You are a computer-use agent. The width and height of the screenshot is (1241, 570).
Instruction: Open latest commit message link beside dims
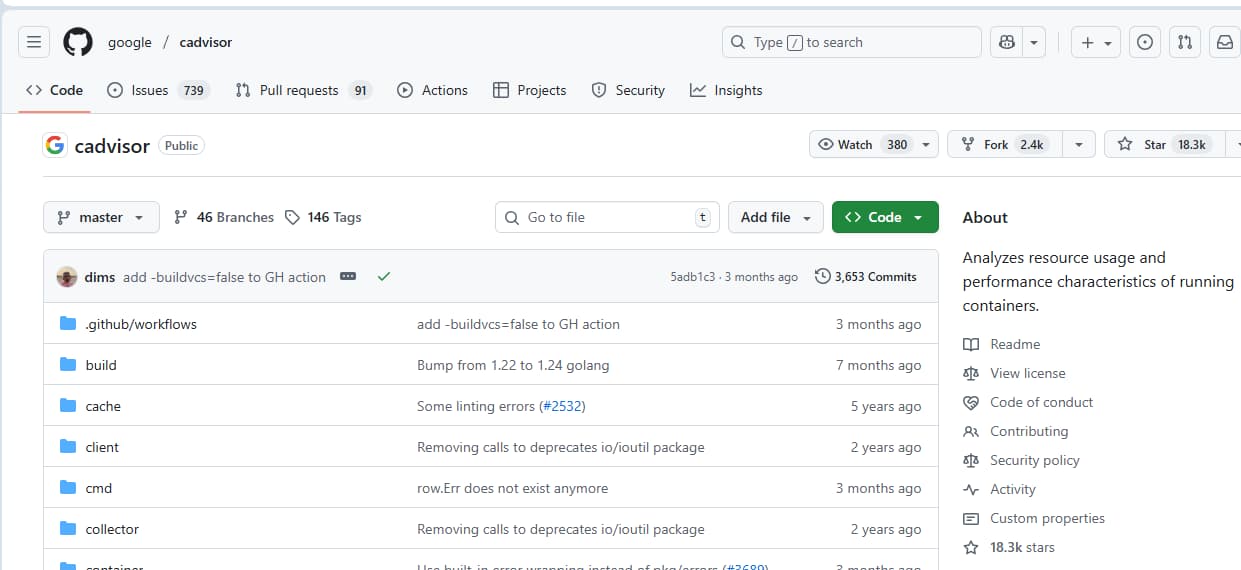tap(224, 277)
